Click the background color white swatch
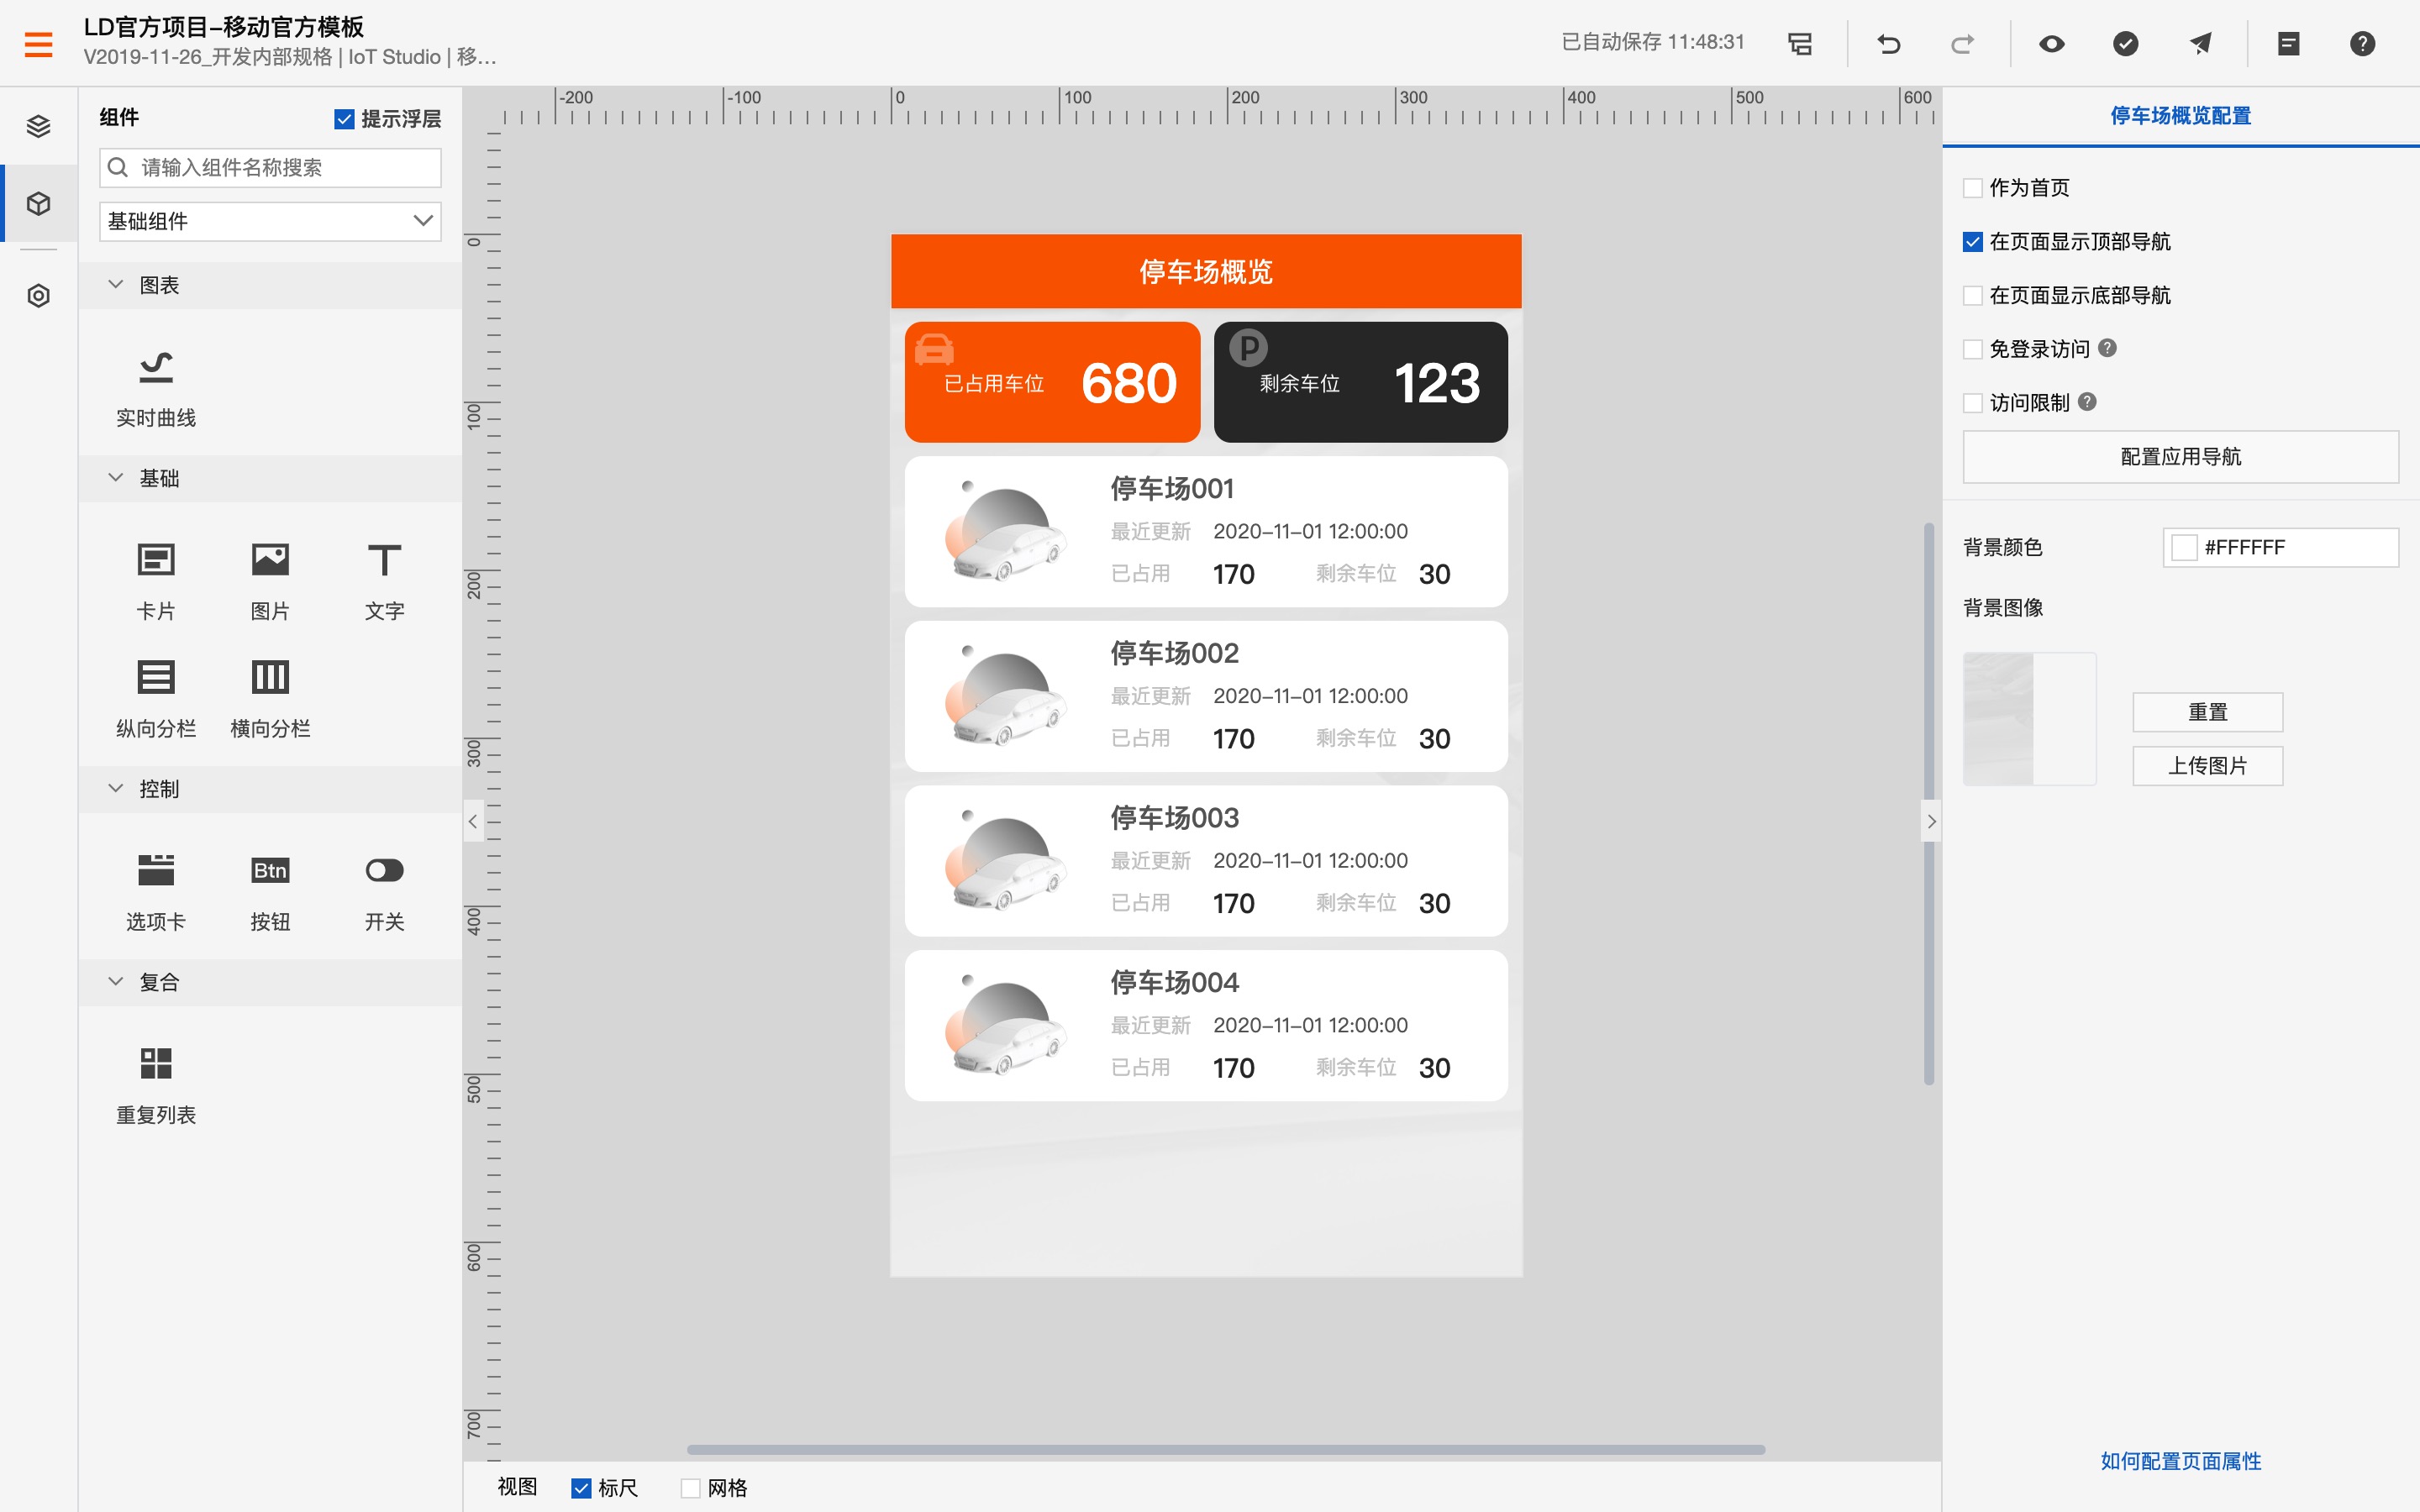The width and height of the screenshot is (2420, 1512). point(2185,547)
